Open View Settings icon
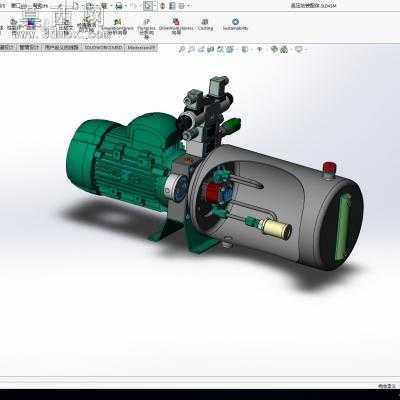Viewport: 400px width, 400px height. click(298, 50)
